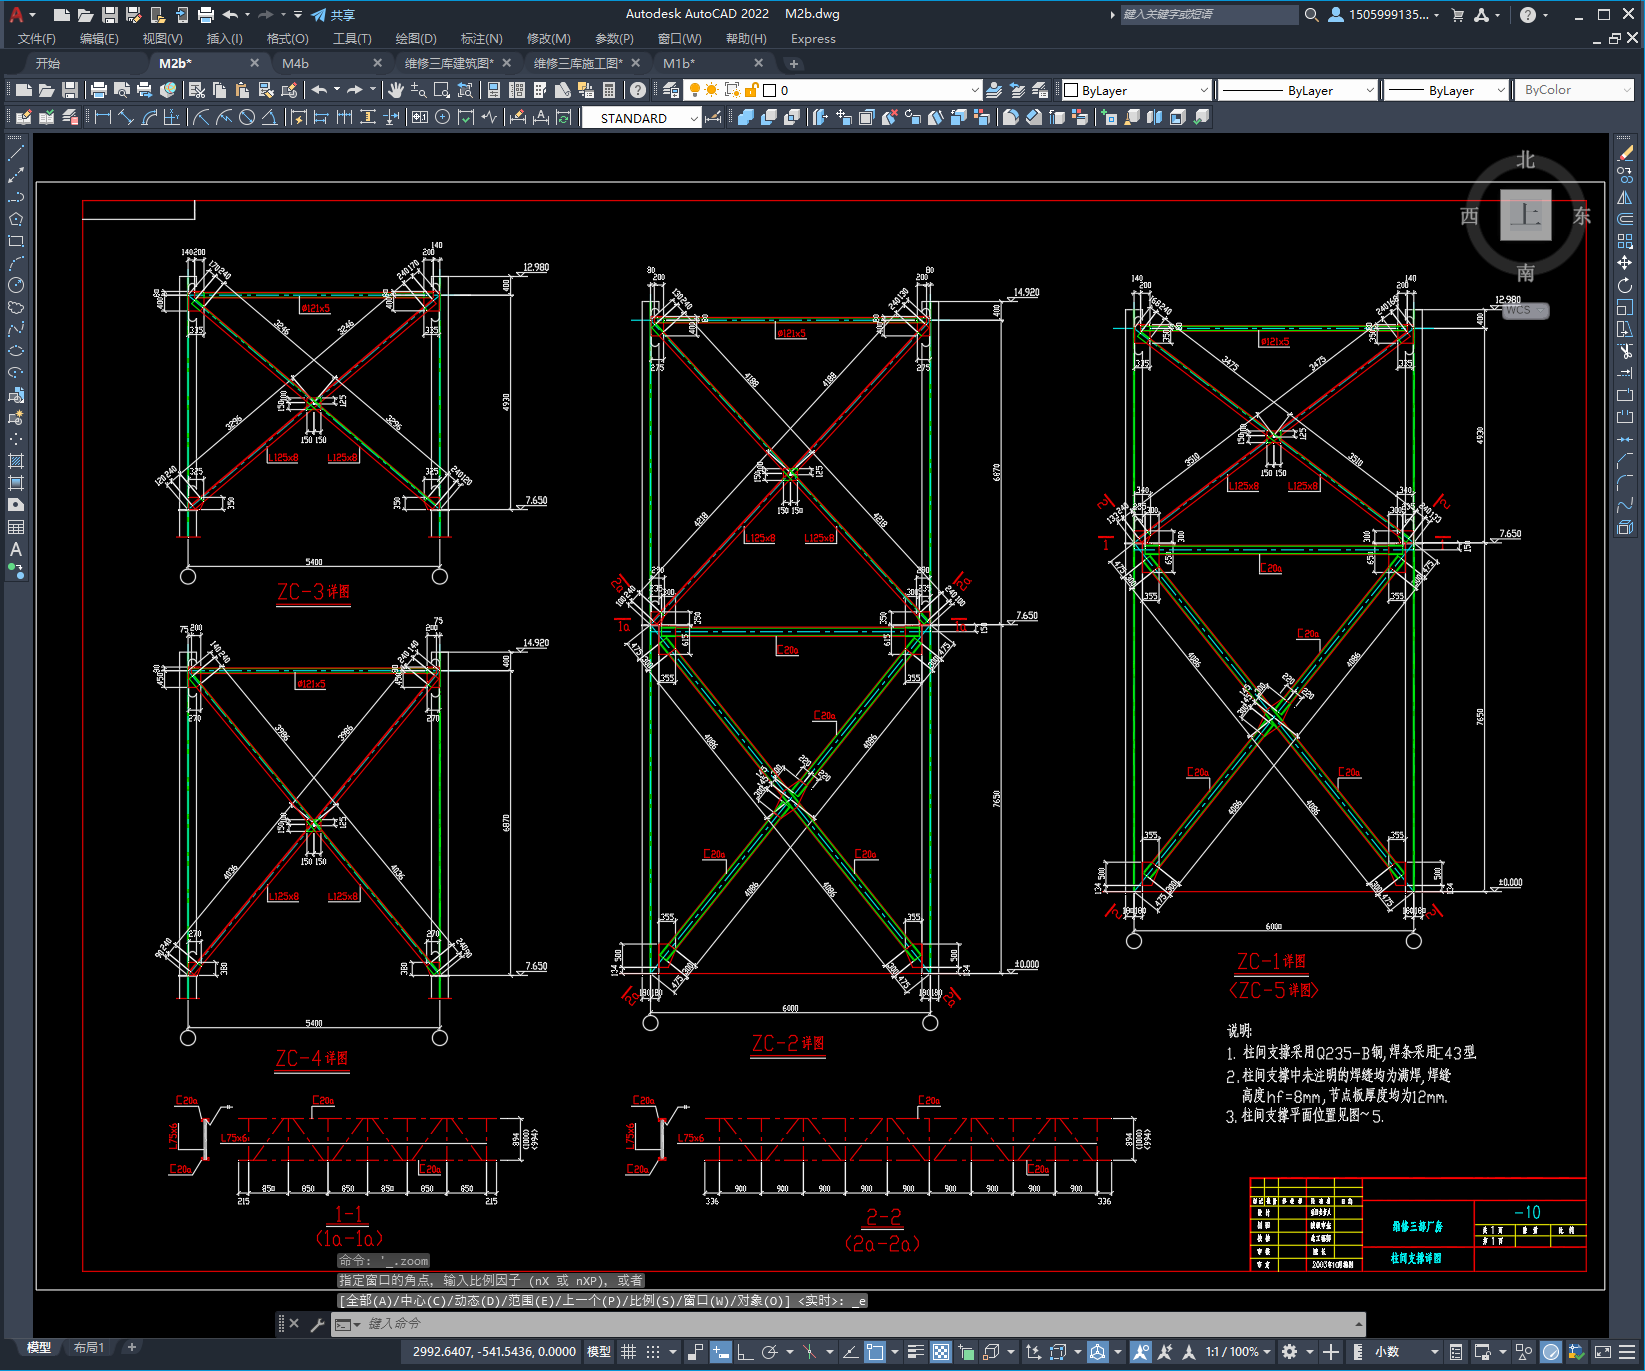Click the layer 0 white color swatch

tap(770, 90)
